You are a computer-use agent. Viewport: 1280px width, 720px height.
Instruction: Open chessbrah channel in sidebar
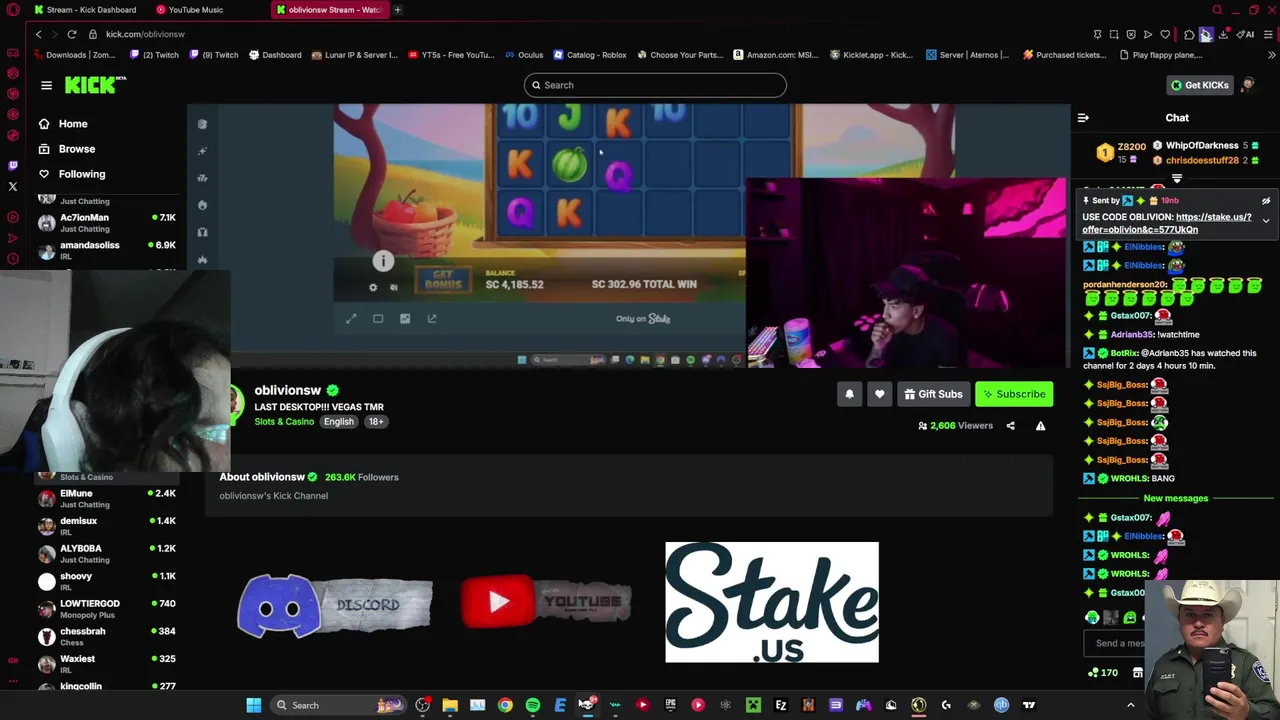pos(106,636)
